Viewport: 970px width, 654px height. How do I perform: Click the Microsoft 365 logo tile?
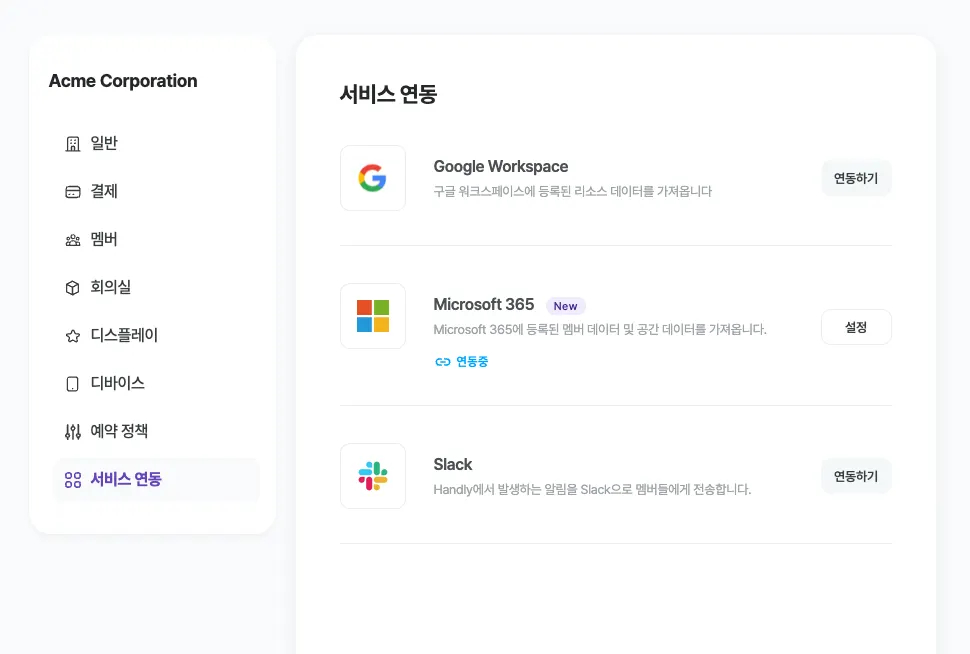(x=373, y=316)
